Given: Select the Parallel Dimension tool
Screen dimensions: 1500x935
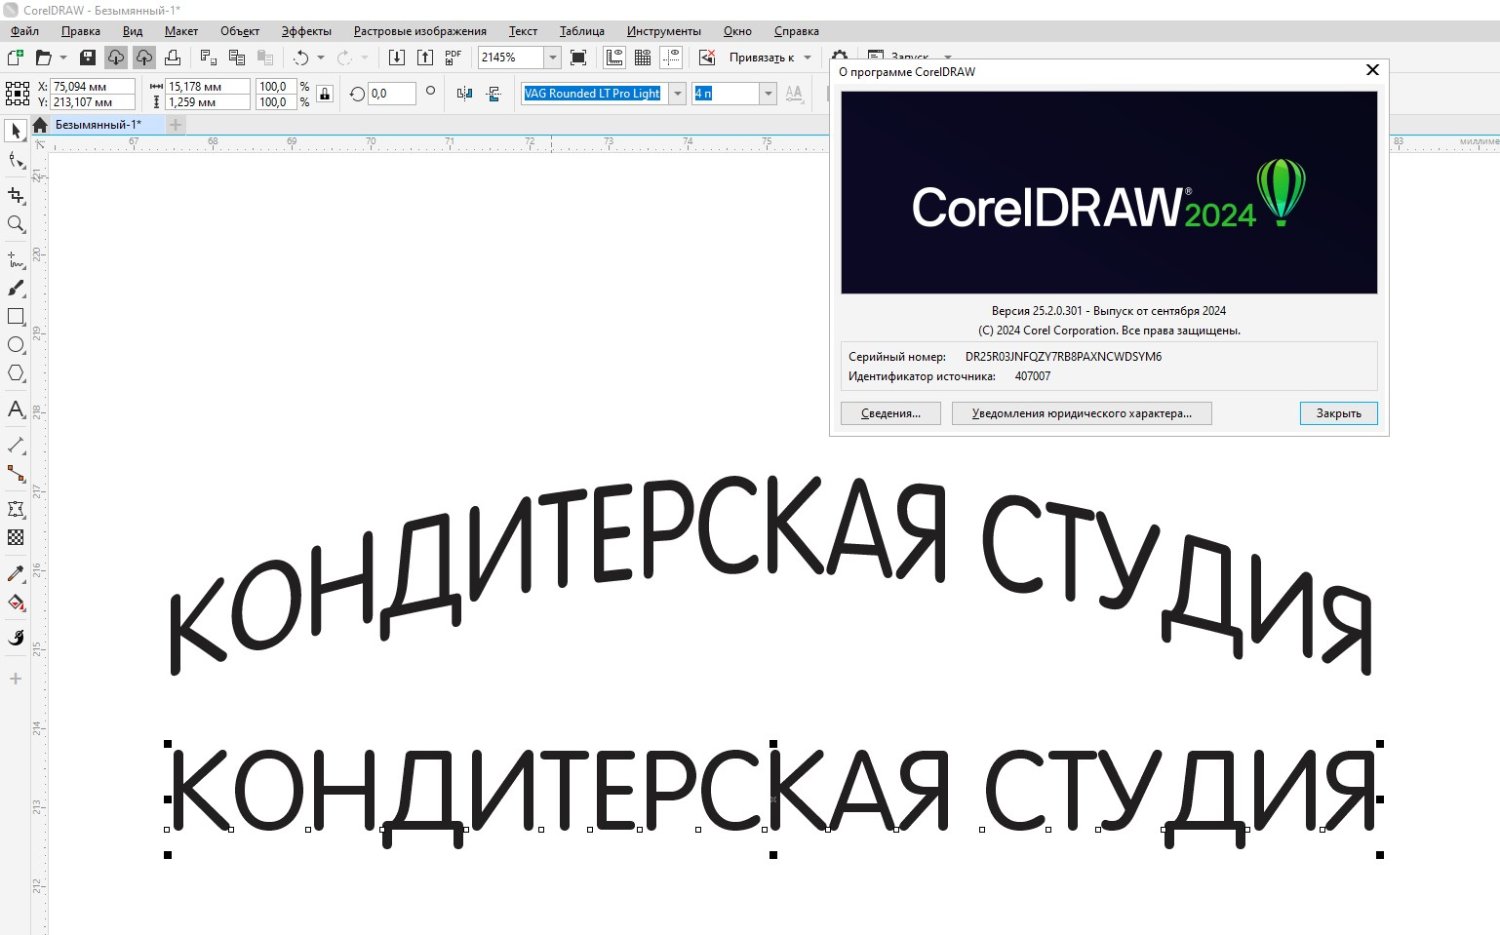Looking at the screenshot, I should pyautogui.click(x=16, y=445).
